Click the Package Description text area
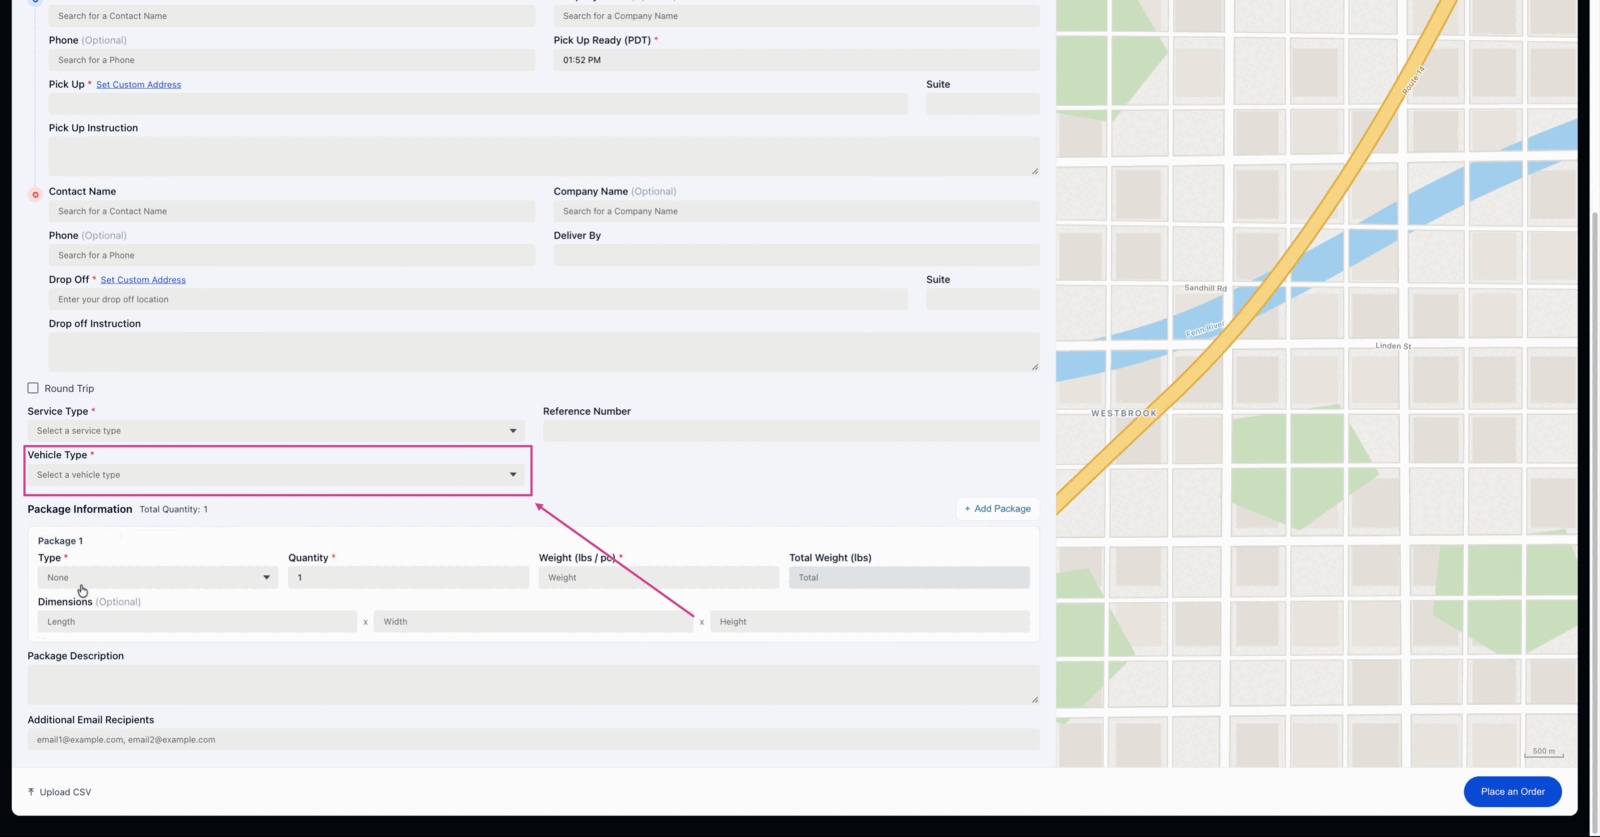 (x=534, y=685)
